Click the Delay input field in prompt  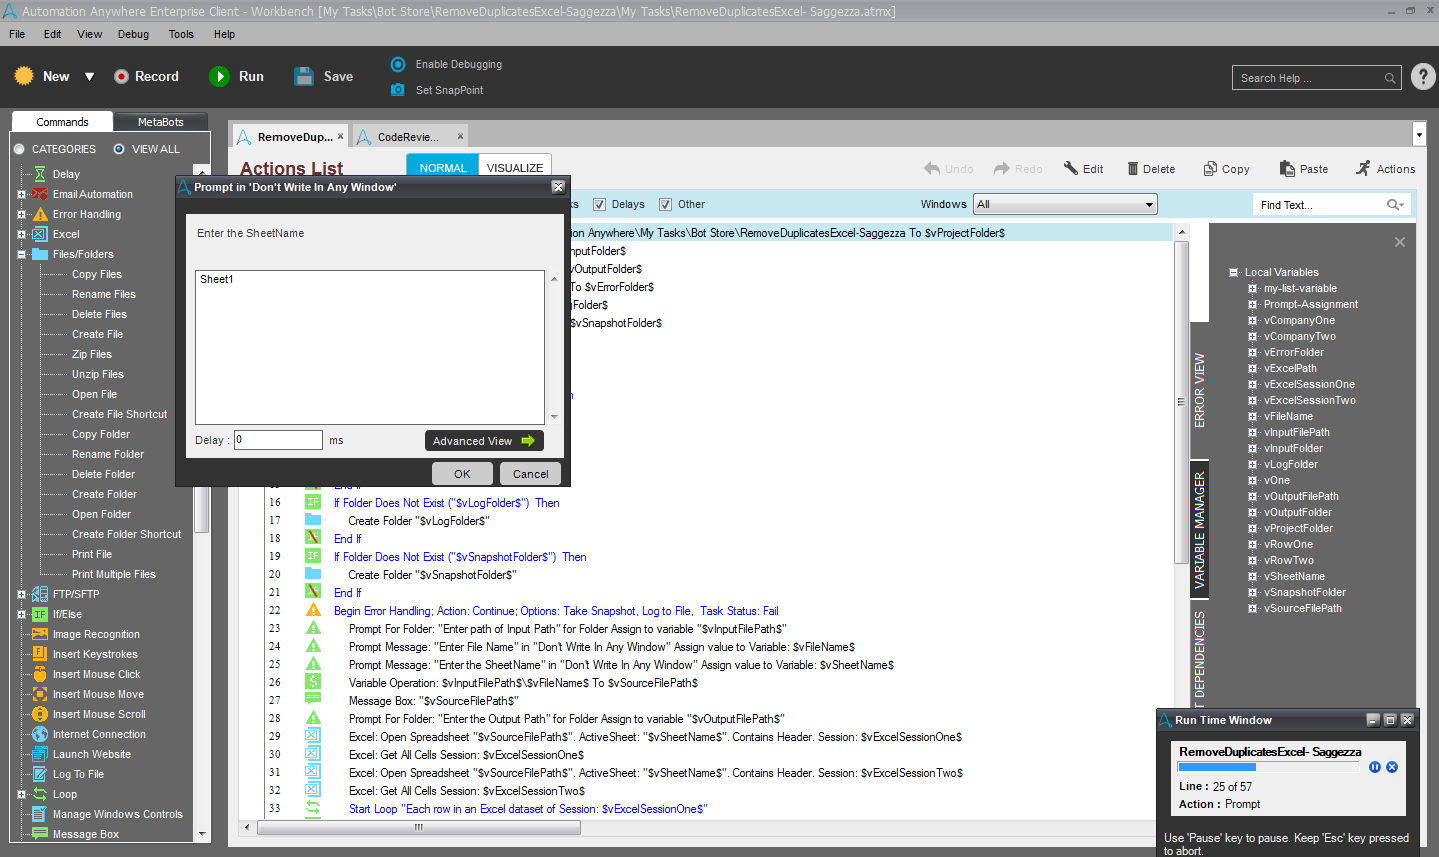(278, 440)
